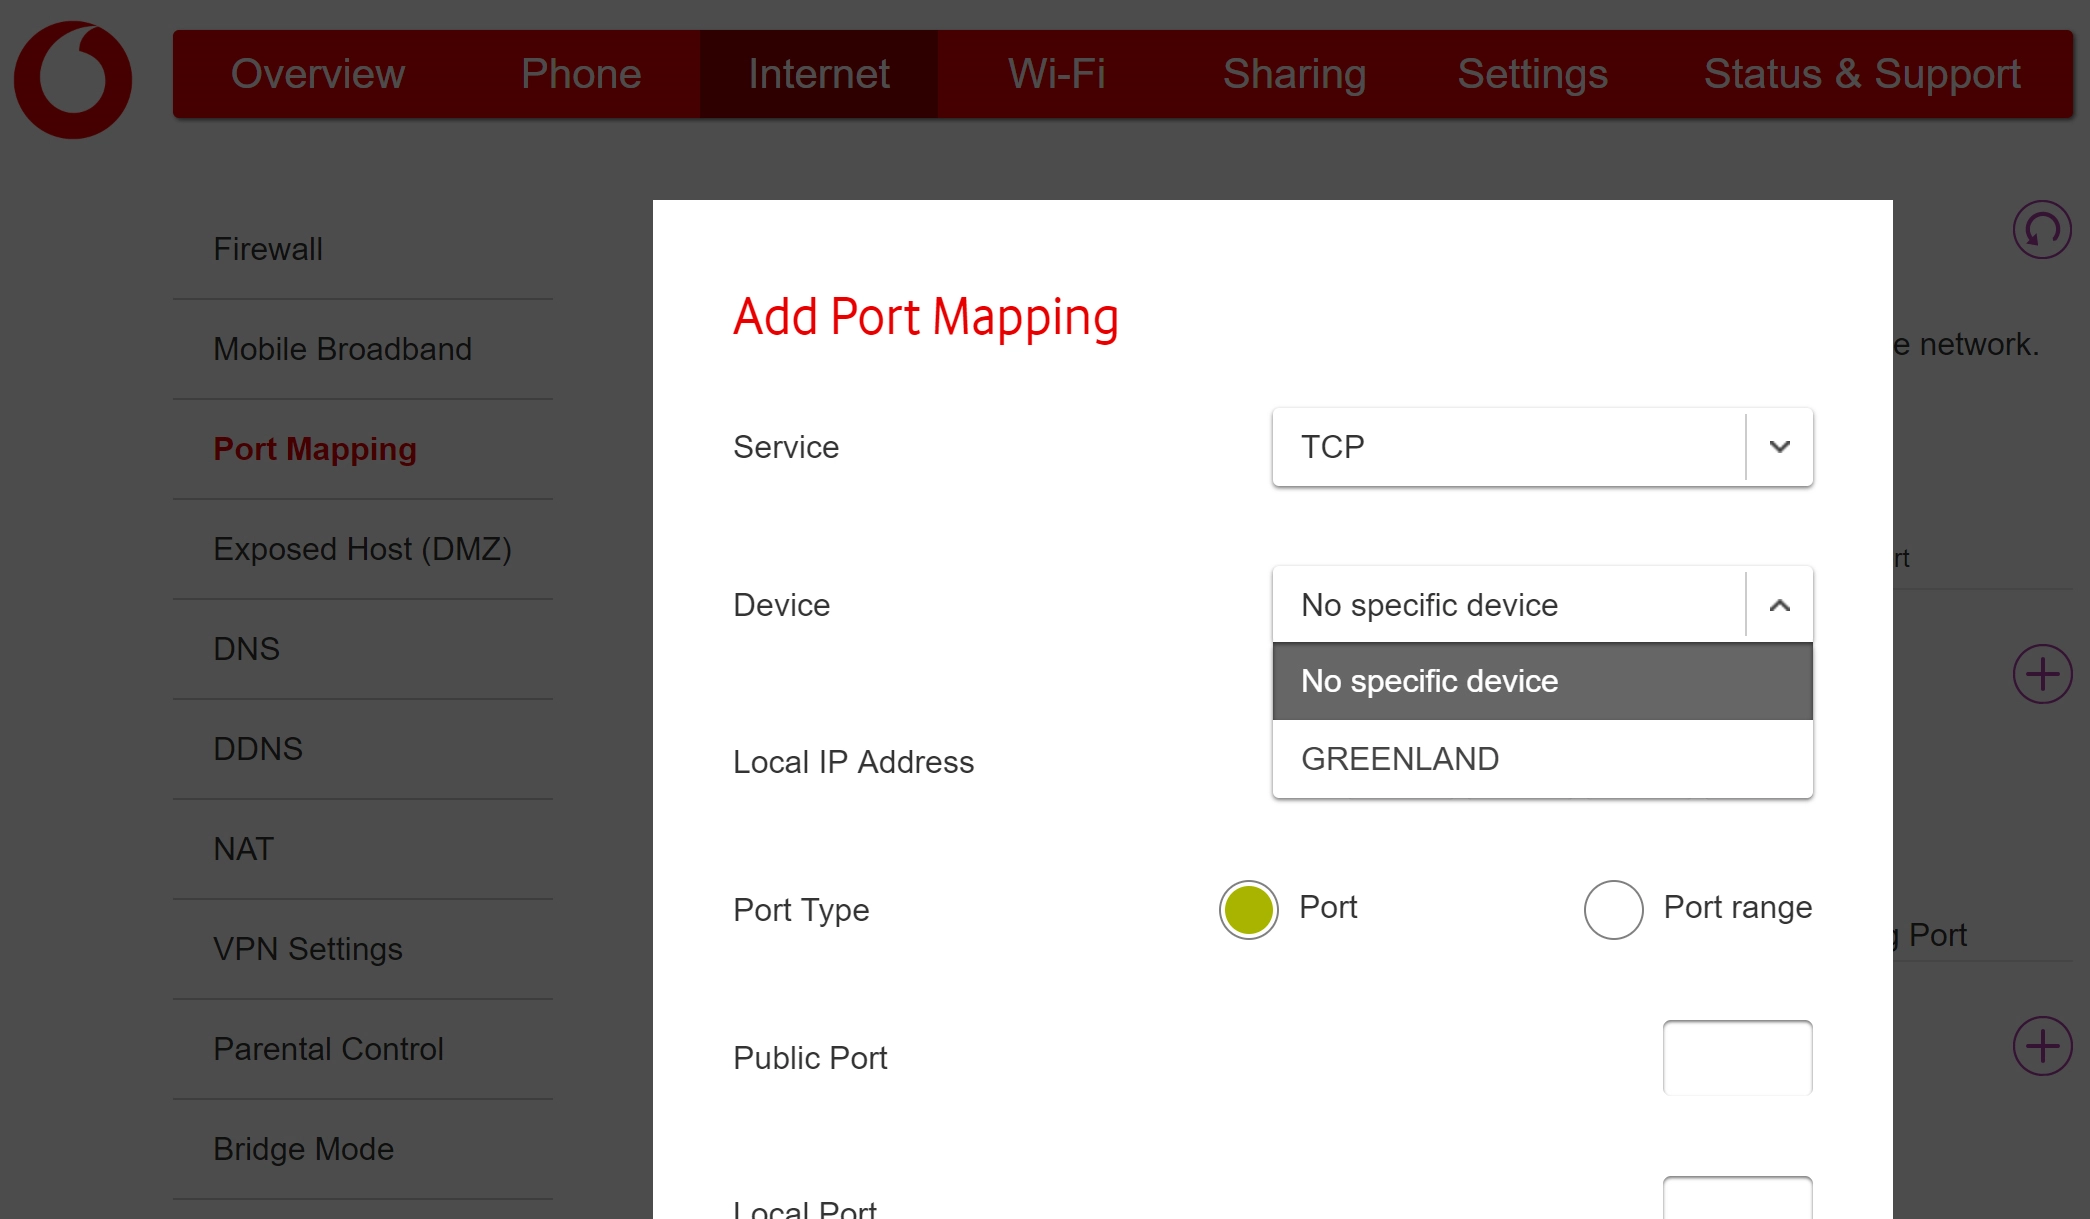Open the Overview tab
2090x1219 pixels.
coord(317,73)
